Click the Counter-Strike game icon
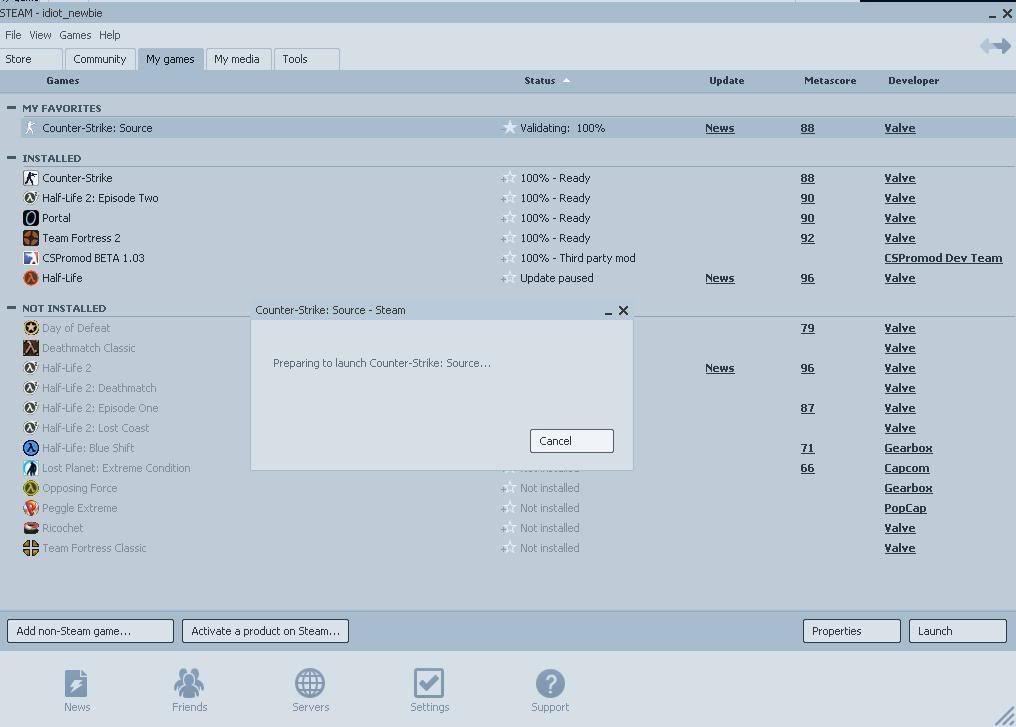The width and height of the screenshot is (1016, 727). [30, 178]
